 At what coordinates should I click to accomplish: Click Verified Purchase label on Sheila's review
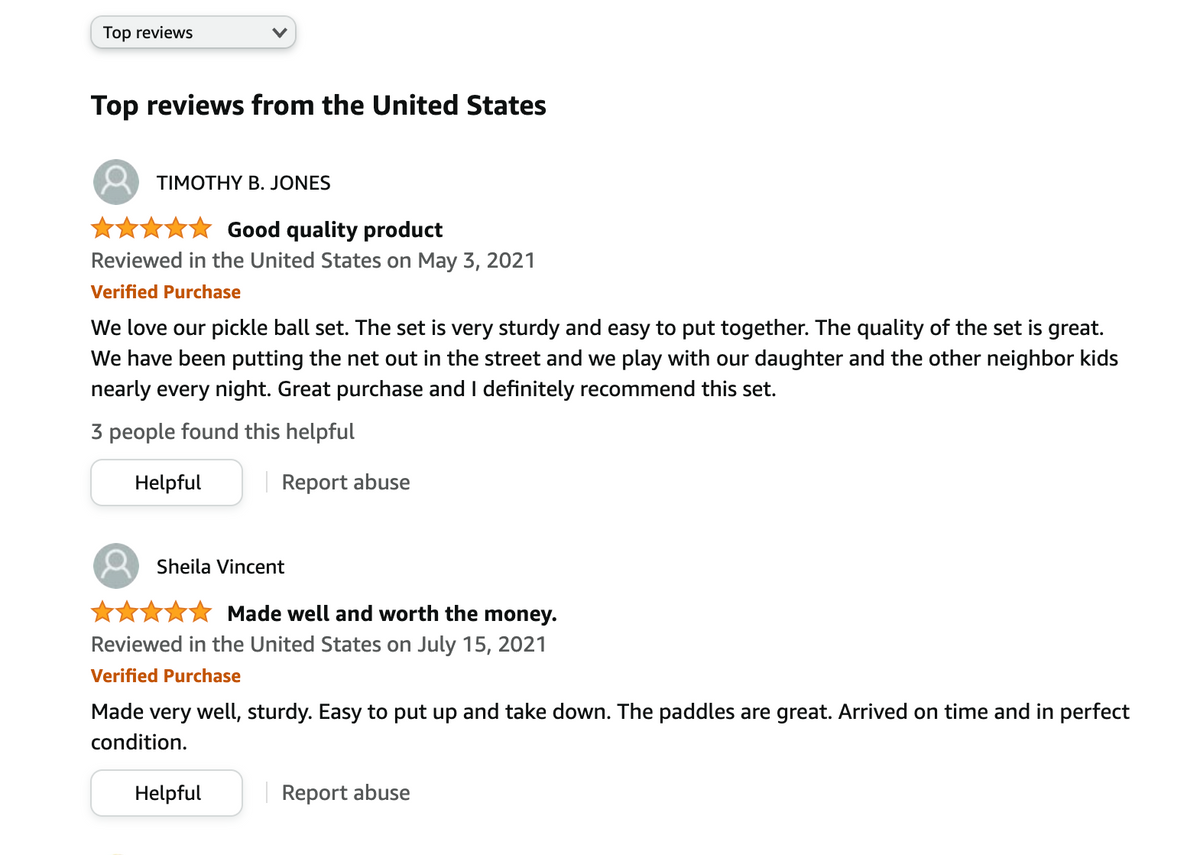166,676
